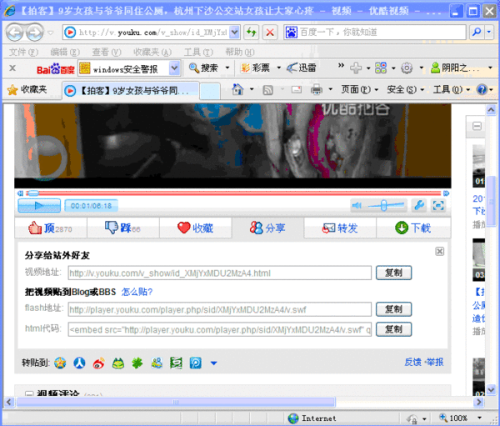Share to 人人网 blue icon

79,363
